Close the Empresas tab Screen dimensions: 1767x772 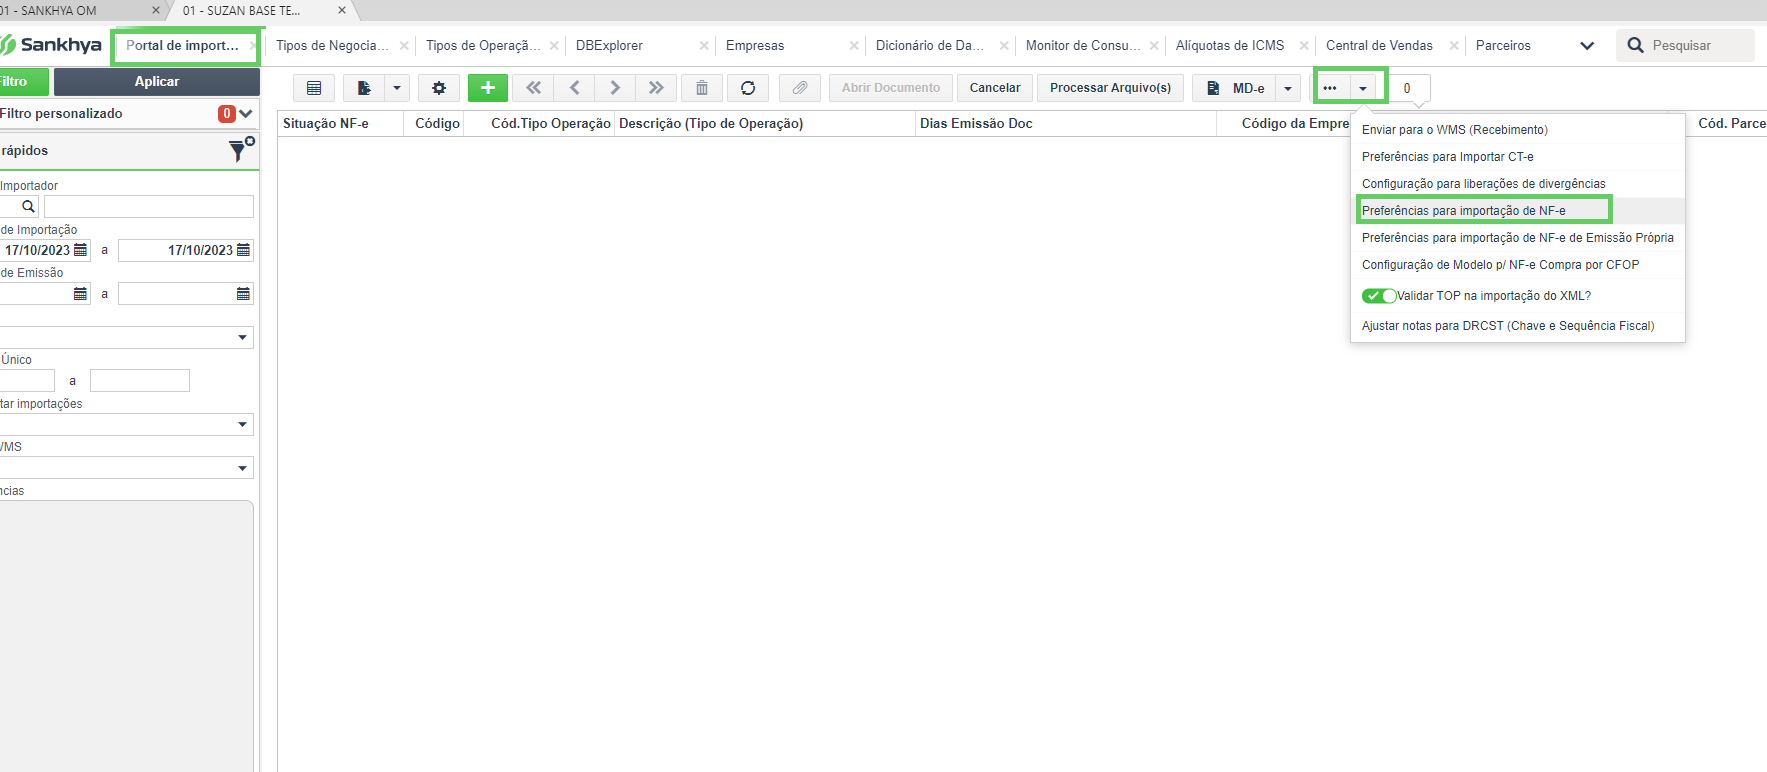(854, 46)
